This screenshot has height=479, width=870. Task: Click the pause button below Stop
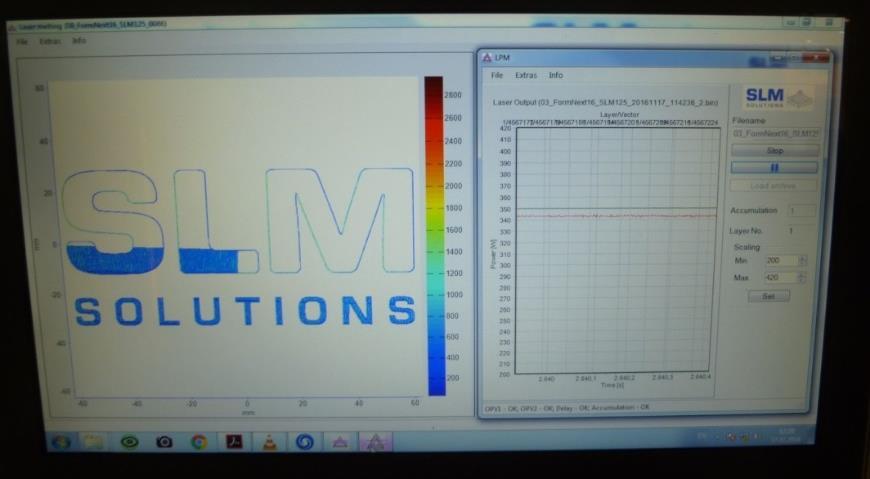[x=774, y=168]
